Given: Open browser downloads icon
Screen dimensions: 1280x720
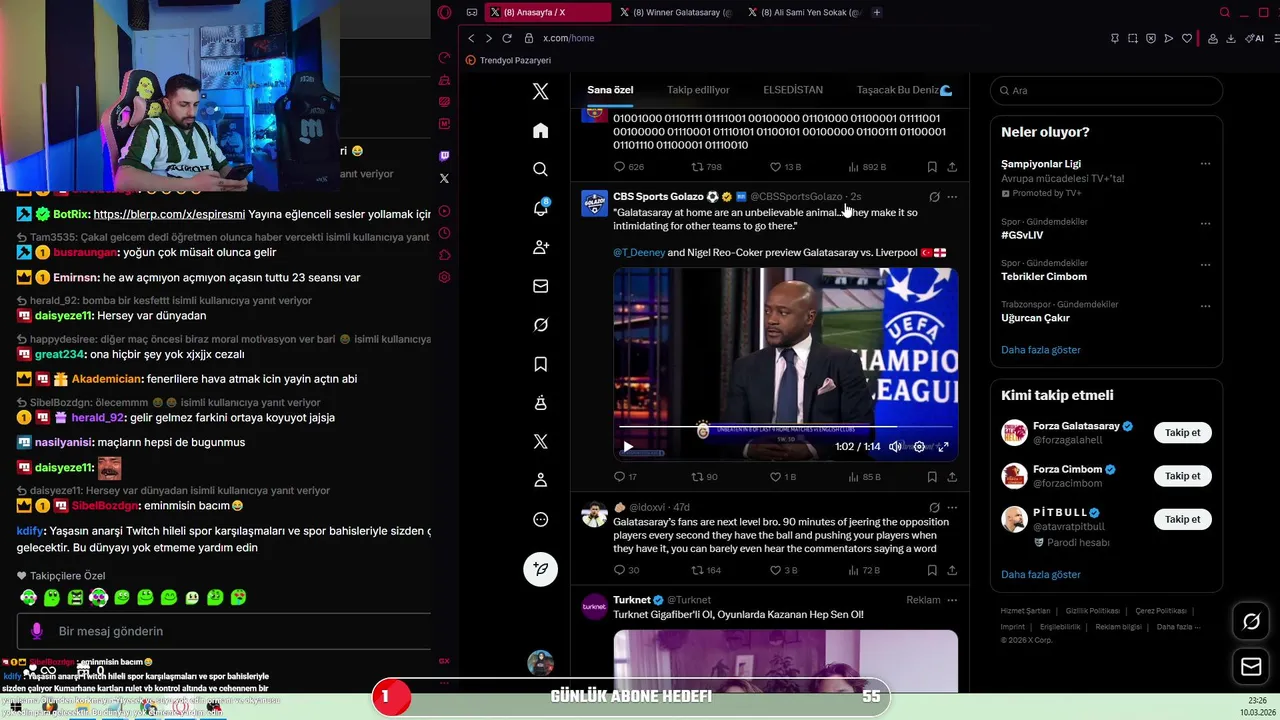Looking at the screenshot, I should (x=1231, y=38).
